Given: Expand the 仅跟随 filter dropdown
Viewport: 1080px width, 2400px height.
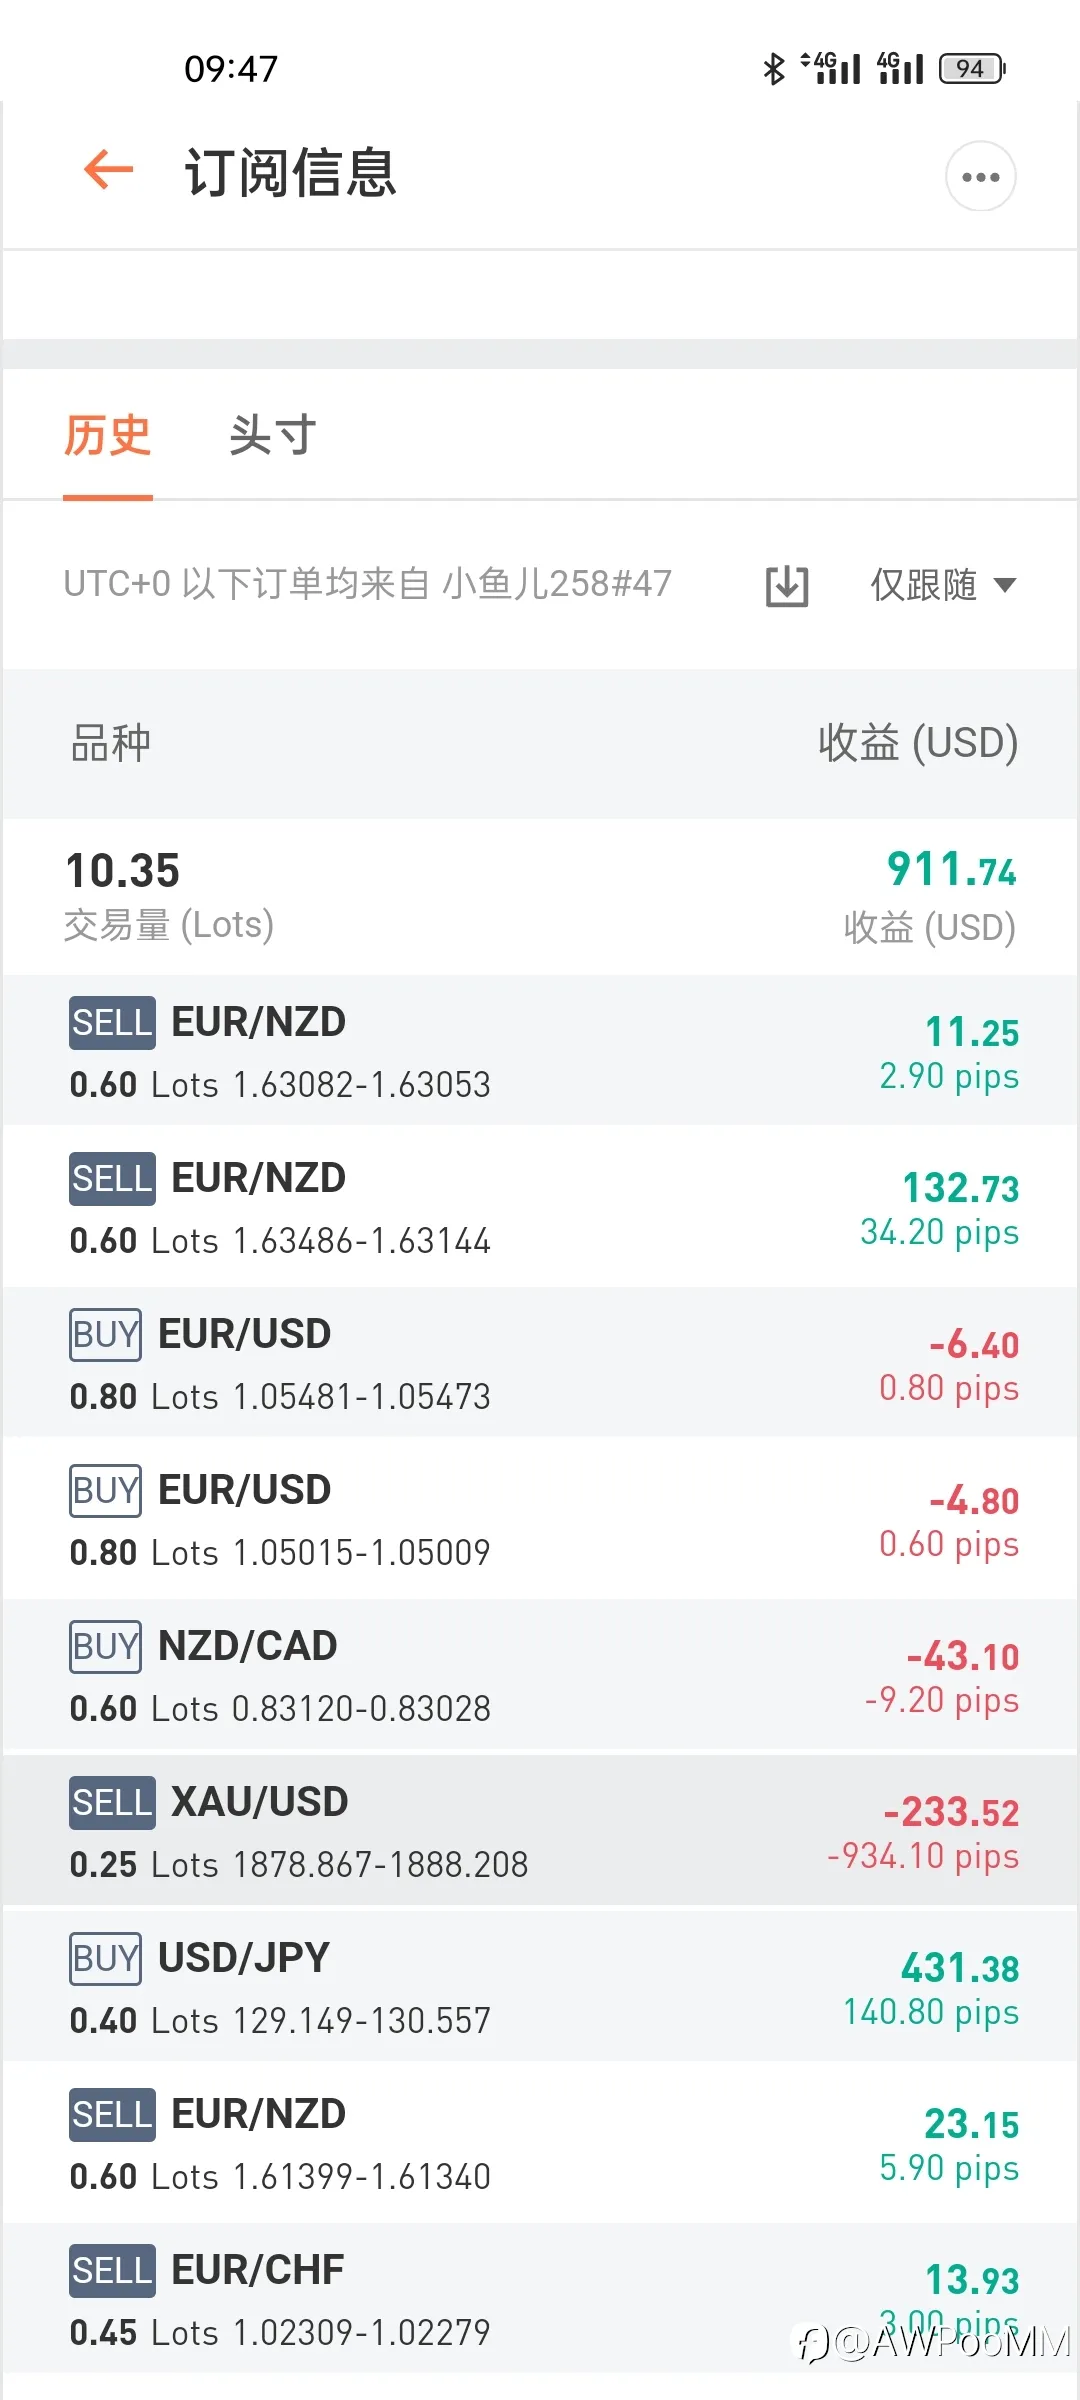Looking at the screenshot, I should pos(943,585).
